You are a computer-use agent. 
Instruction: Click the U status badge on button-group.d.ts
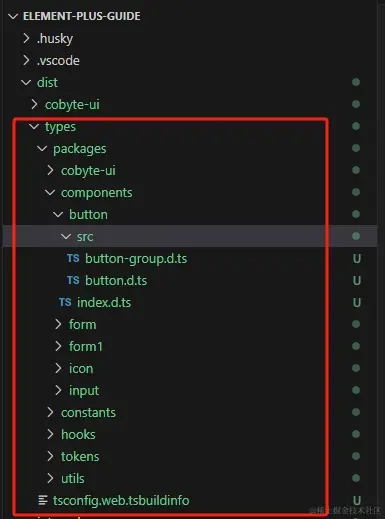(x=357, y=259)
